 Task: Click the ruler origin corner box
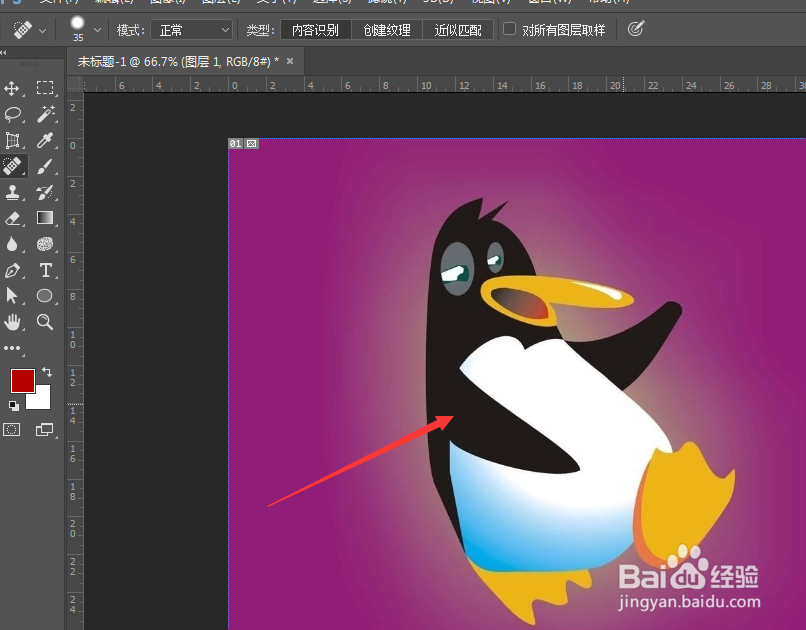76,84
